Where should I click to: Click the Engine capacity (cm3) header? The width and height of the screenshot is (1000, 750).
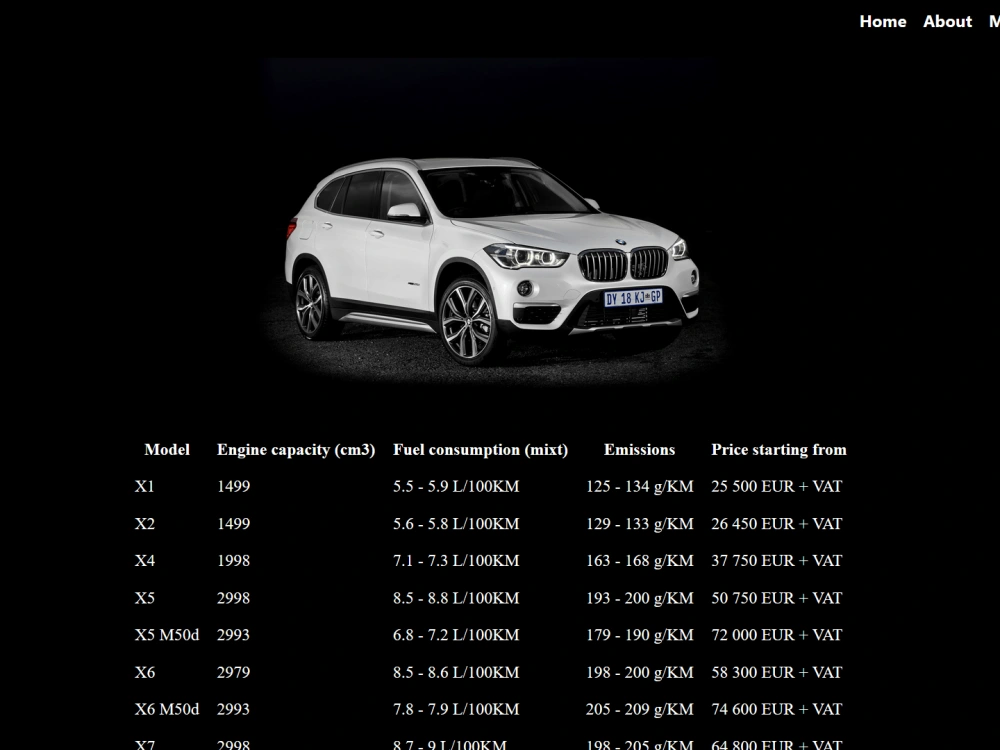coord(296,450)
